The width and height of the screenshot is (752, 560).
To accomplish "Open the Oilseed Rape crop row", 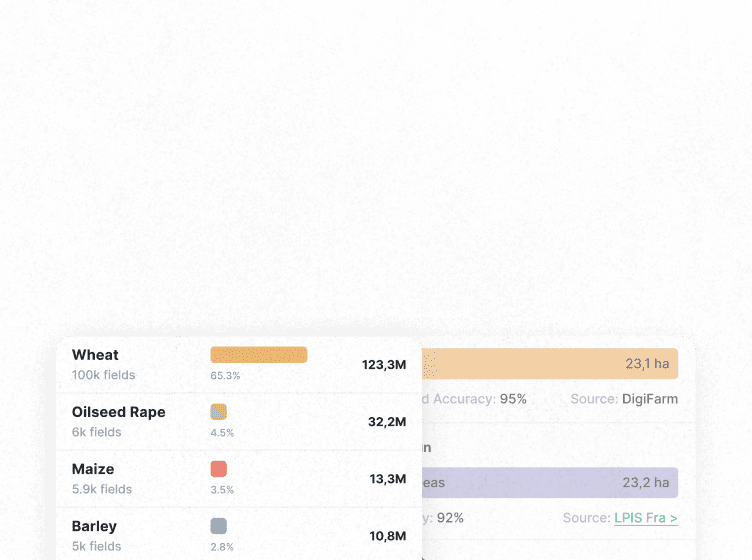I will click(118, 412).
